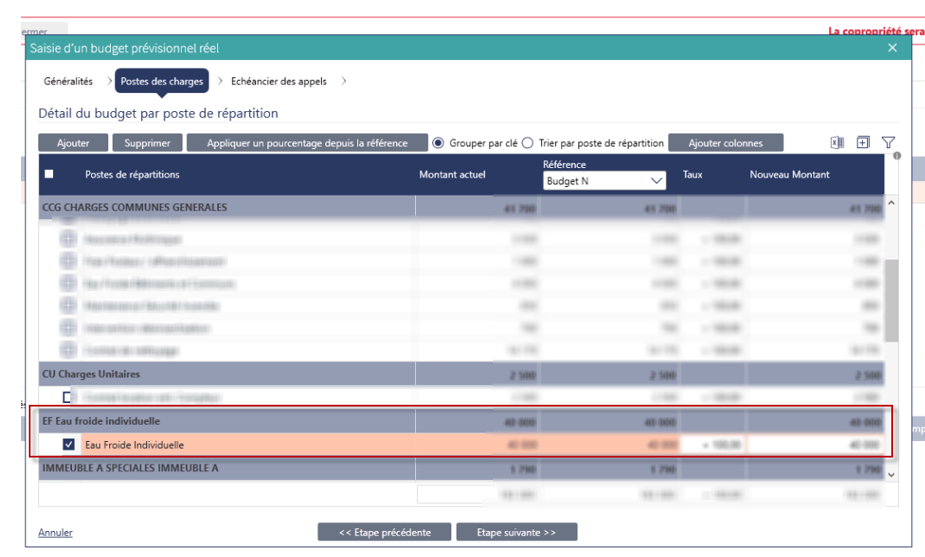Click the small info circle icon
The image size is (925, 557).
897,156
